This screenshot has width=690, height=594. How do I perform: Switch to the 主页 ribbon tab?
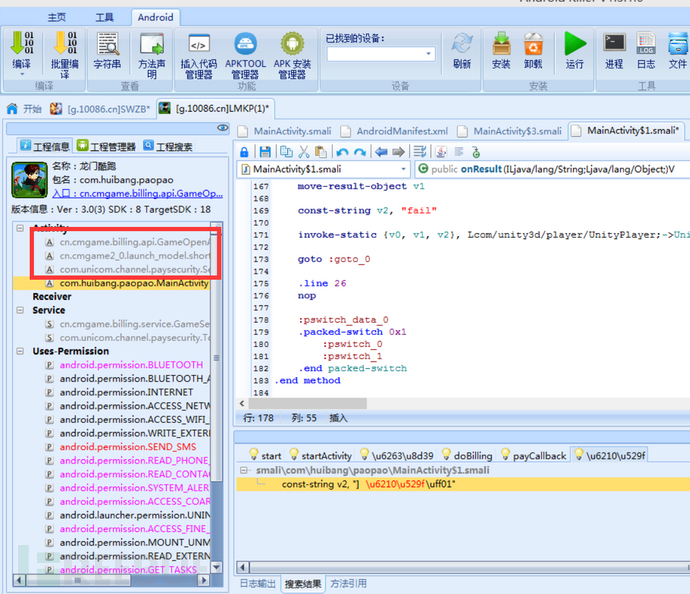57,17
